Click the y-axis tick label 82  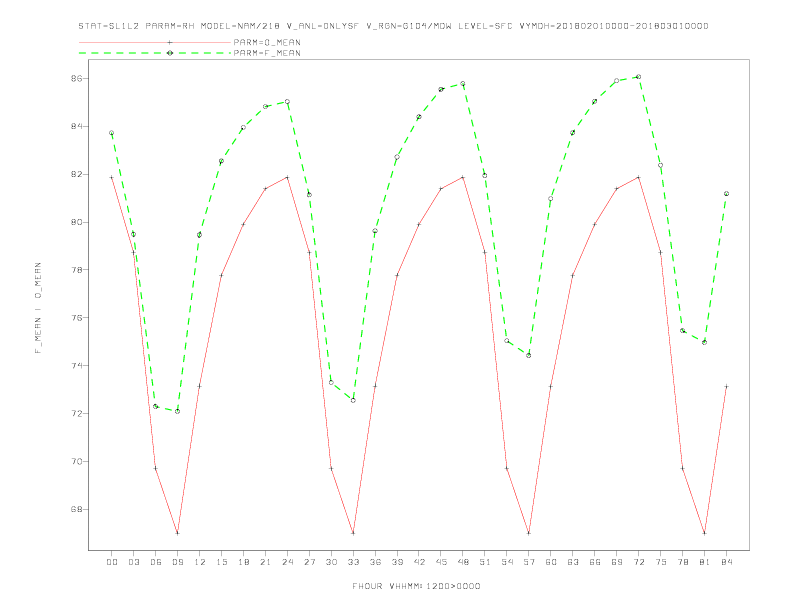(77, 174)
